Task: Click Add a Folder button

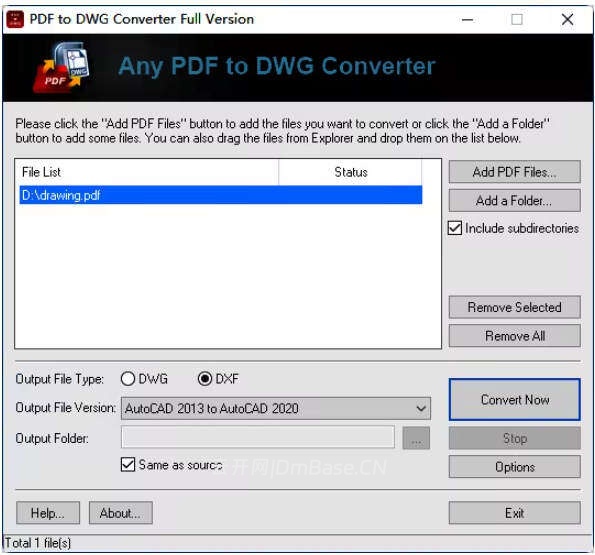Action: (515, 200)
